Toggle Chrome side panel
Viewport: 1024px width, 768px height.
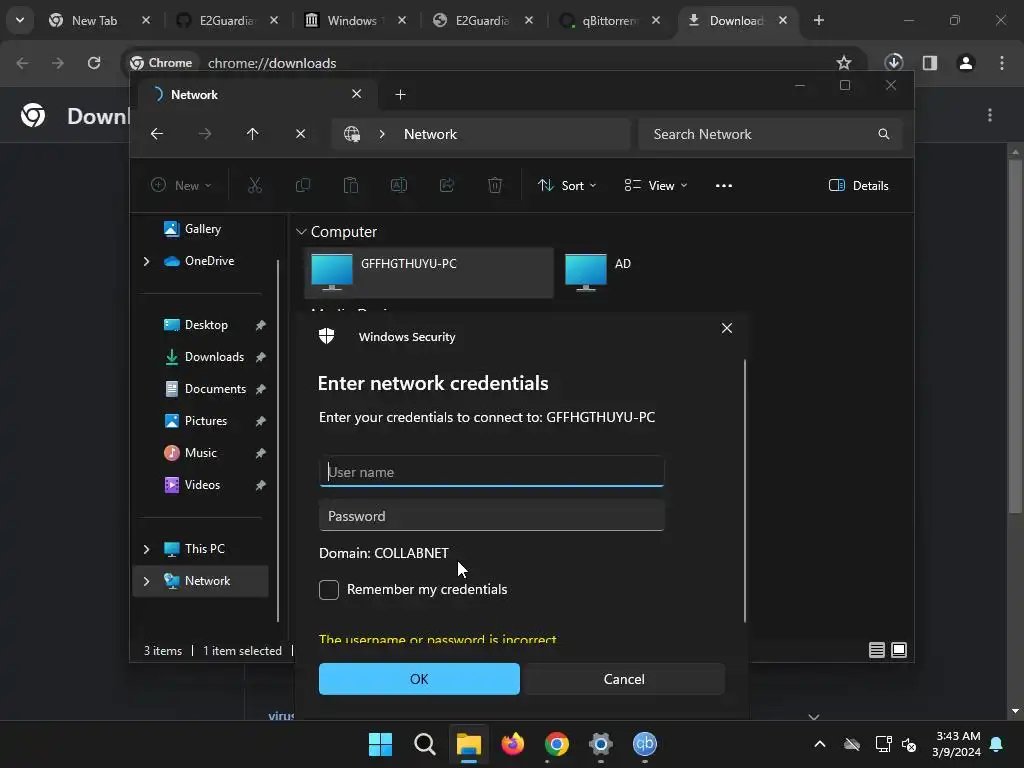929,63
